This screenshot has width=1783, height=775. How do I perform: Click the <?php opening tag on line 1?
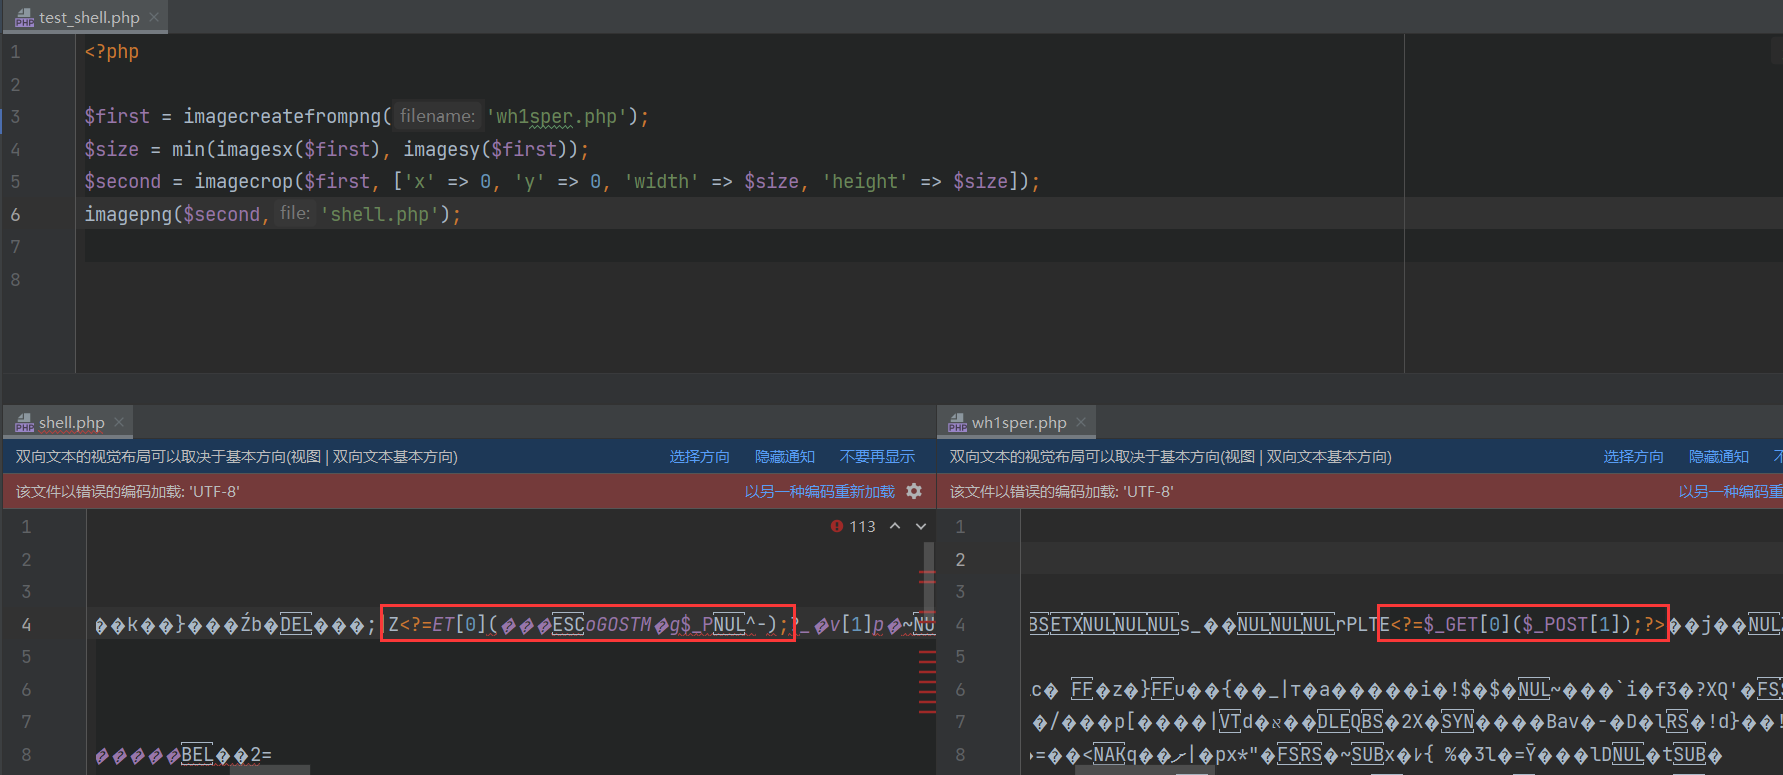112,51
